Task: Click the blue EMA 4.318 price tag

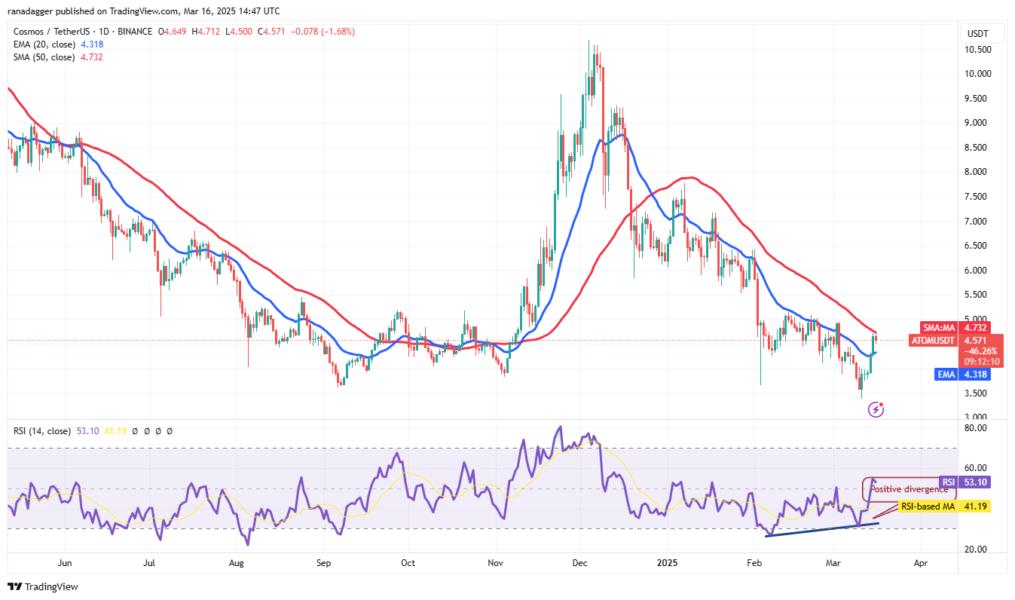Action: tap(963, 374)
